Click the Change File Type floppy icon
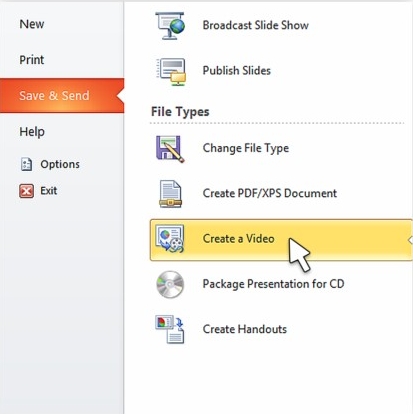This screenshot has width=413, height=414. [170, 149]
